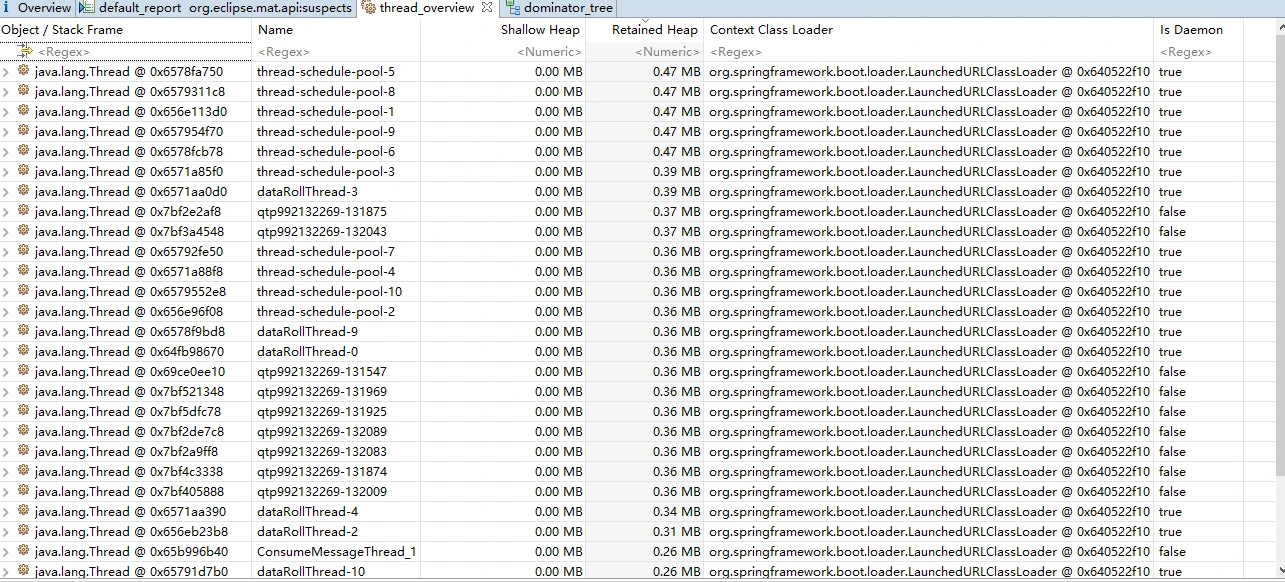Expand thread 0x65792fe50 row
1285x582 pixels.
point(6,252)
